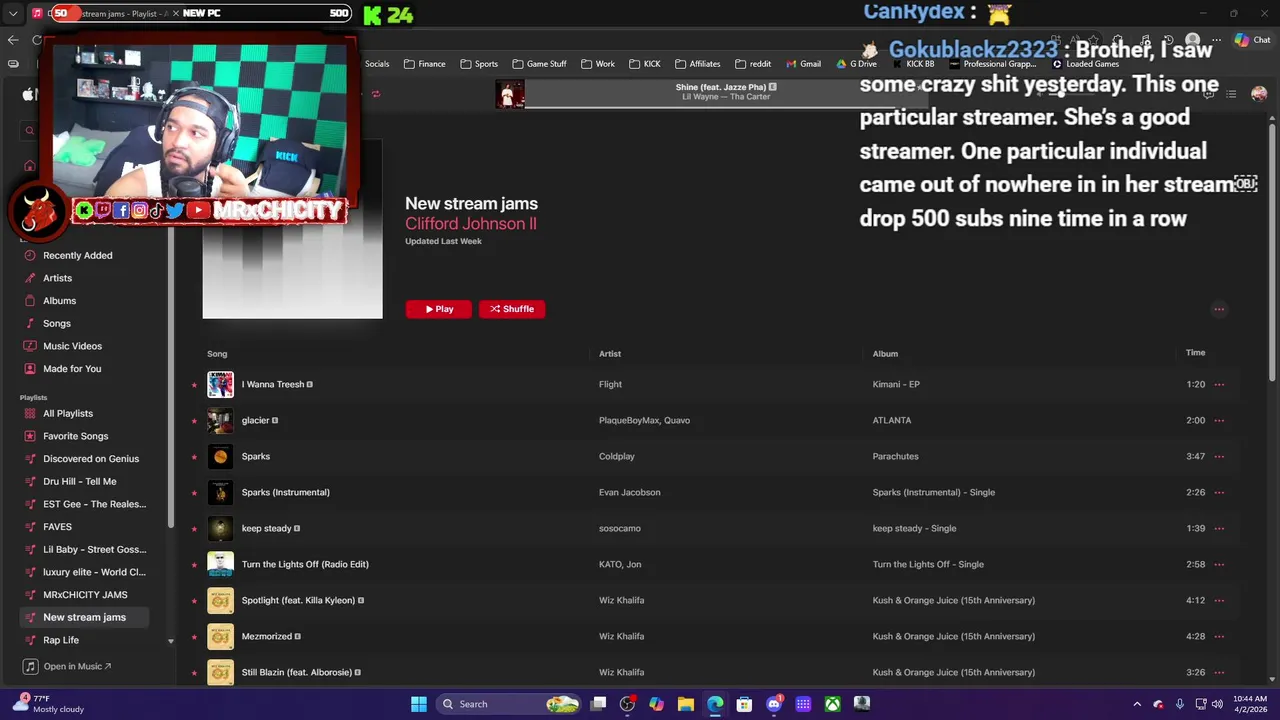Open the G Drive bookmark
Screen dimensions: 1280x720
[856, 64]
